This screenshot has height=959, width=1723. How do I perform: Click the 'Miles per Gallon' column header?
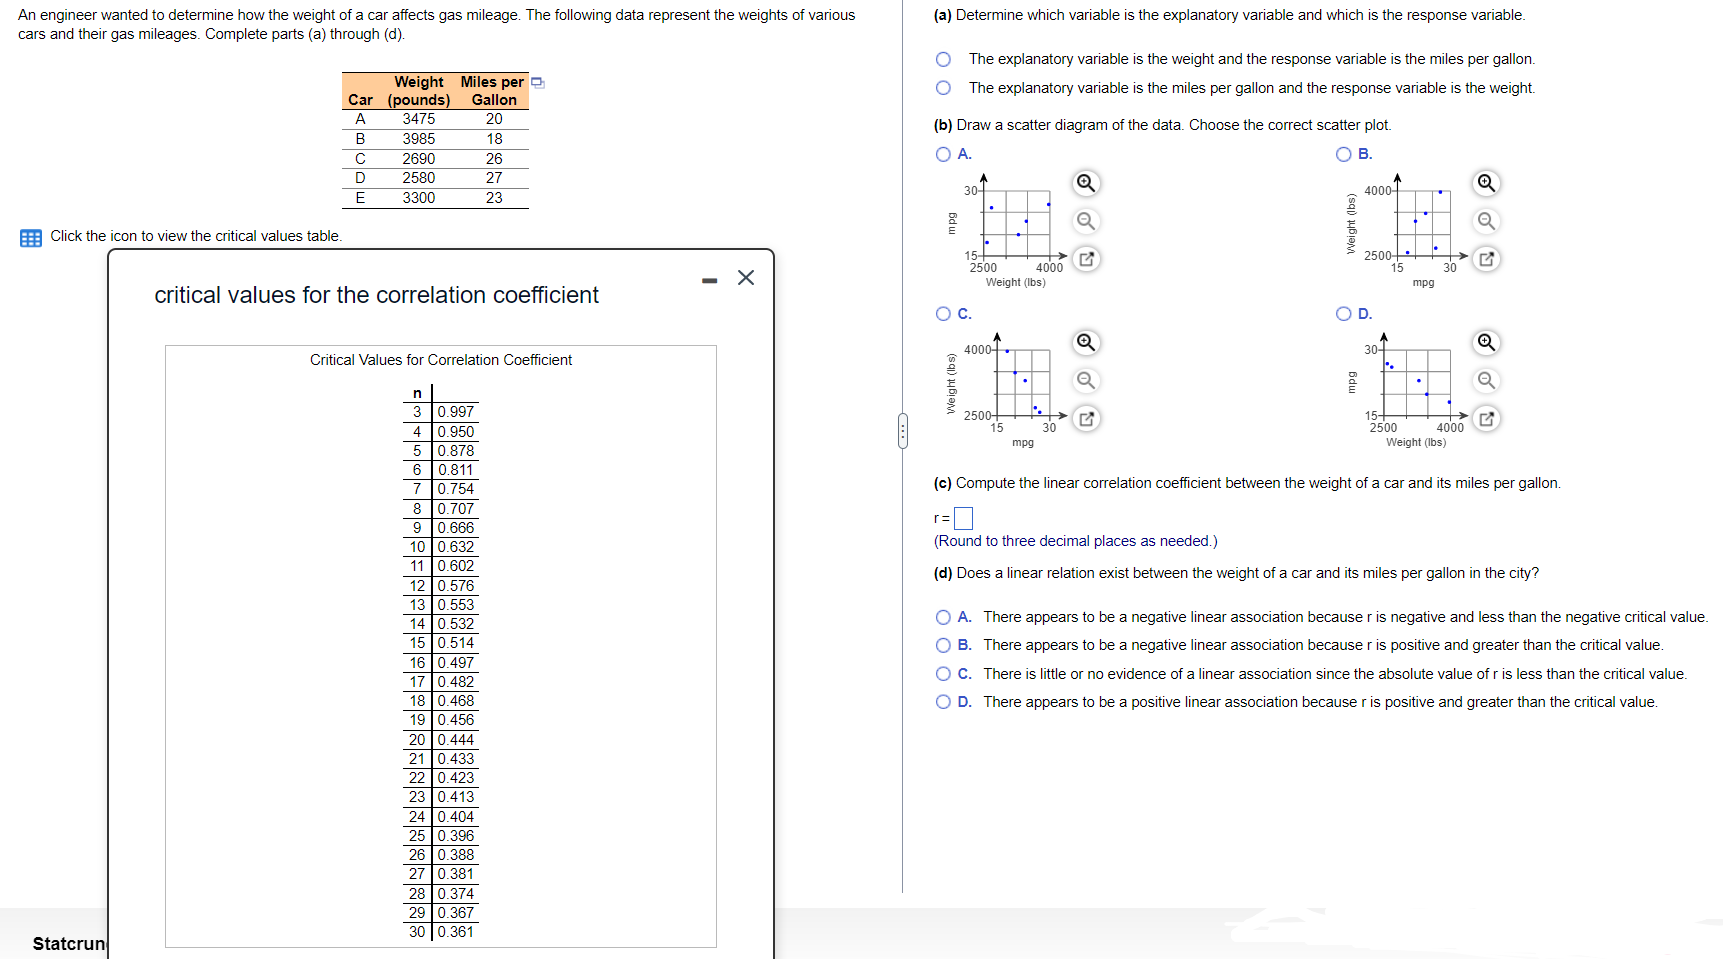[493, 91]
